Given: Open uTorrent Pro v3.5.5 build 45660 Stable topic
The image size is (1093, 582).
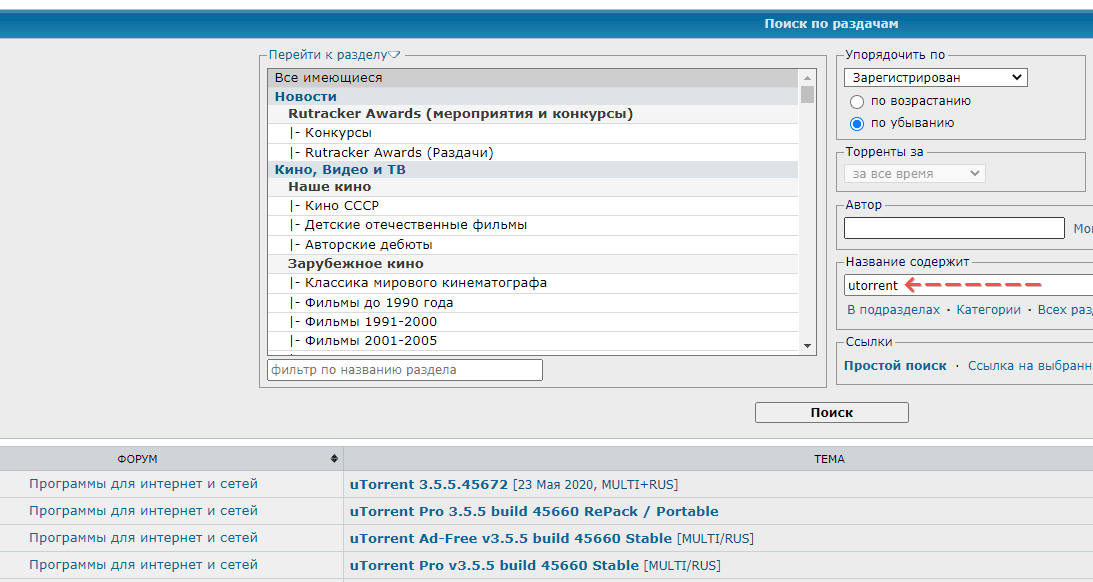Looking at the screenshot, I should tap(494, 566).
